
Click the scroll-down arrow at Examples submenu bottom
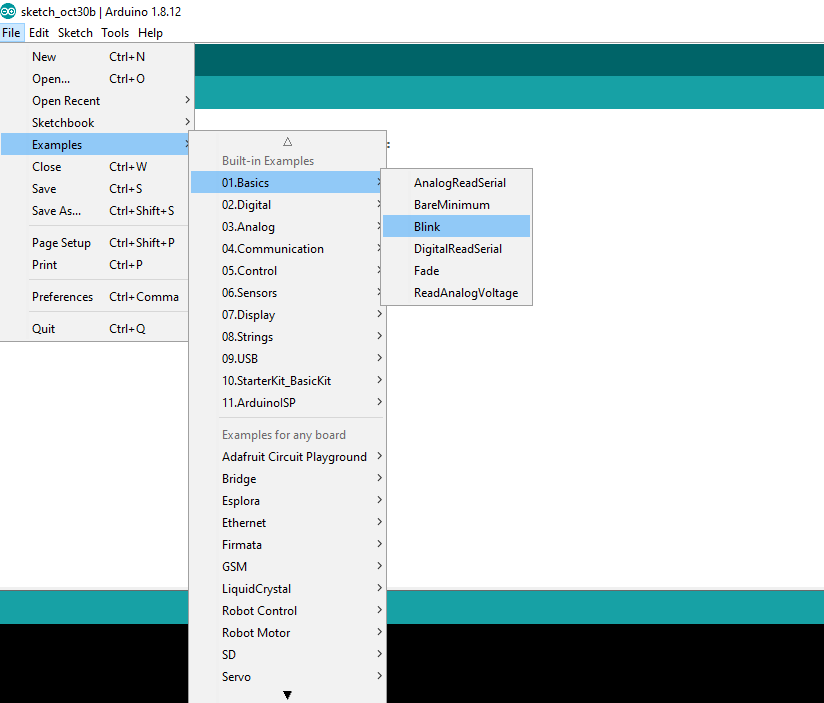point(287,695)
